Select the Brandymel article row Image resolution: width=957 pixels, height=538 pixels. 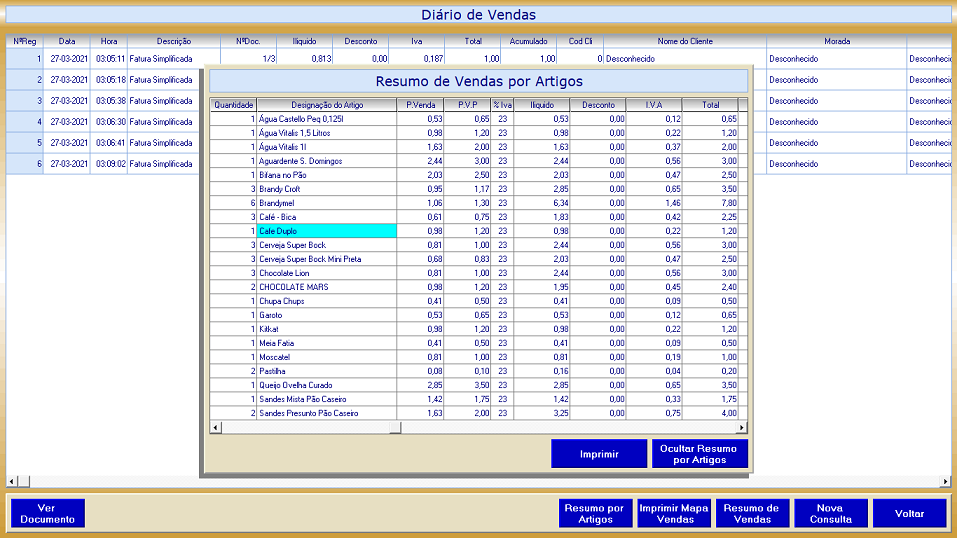click(x=326, y=203)
